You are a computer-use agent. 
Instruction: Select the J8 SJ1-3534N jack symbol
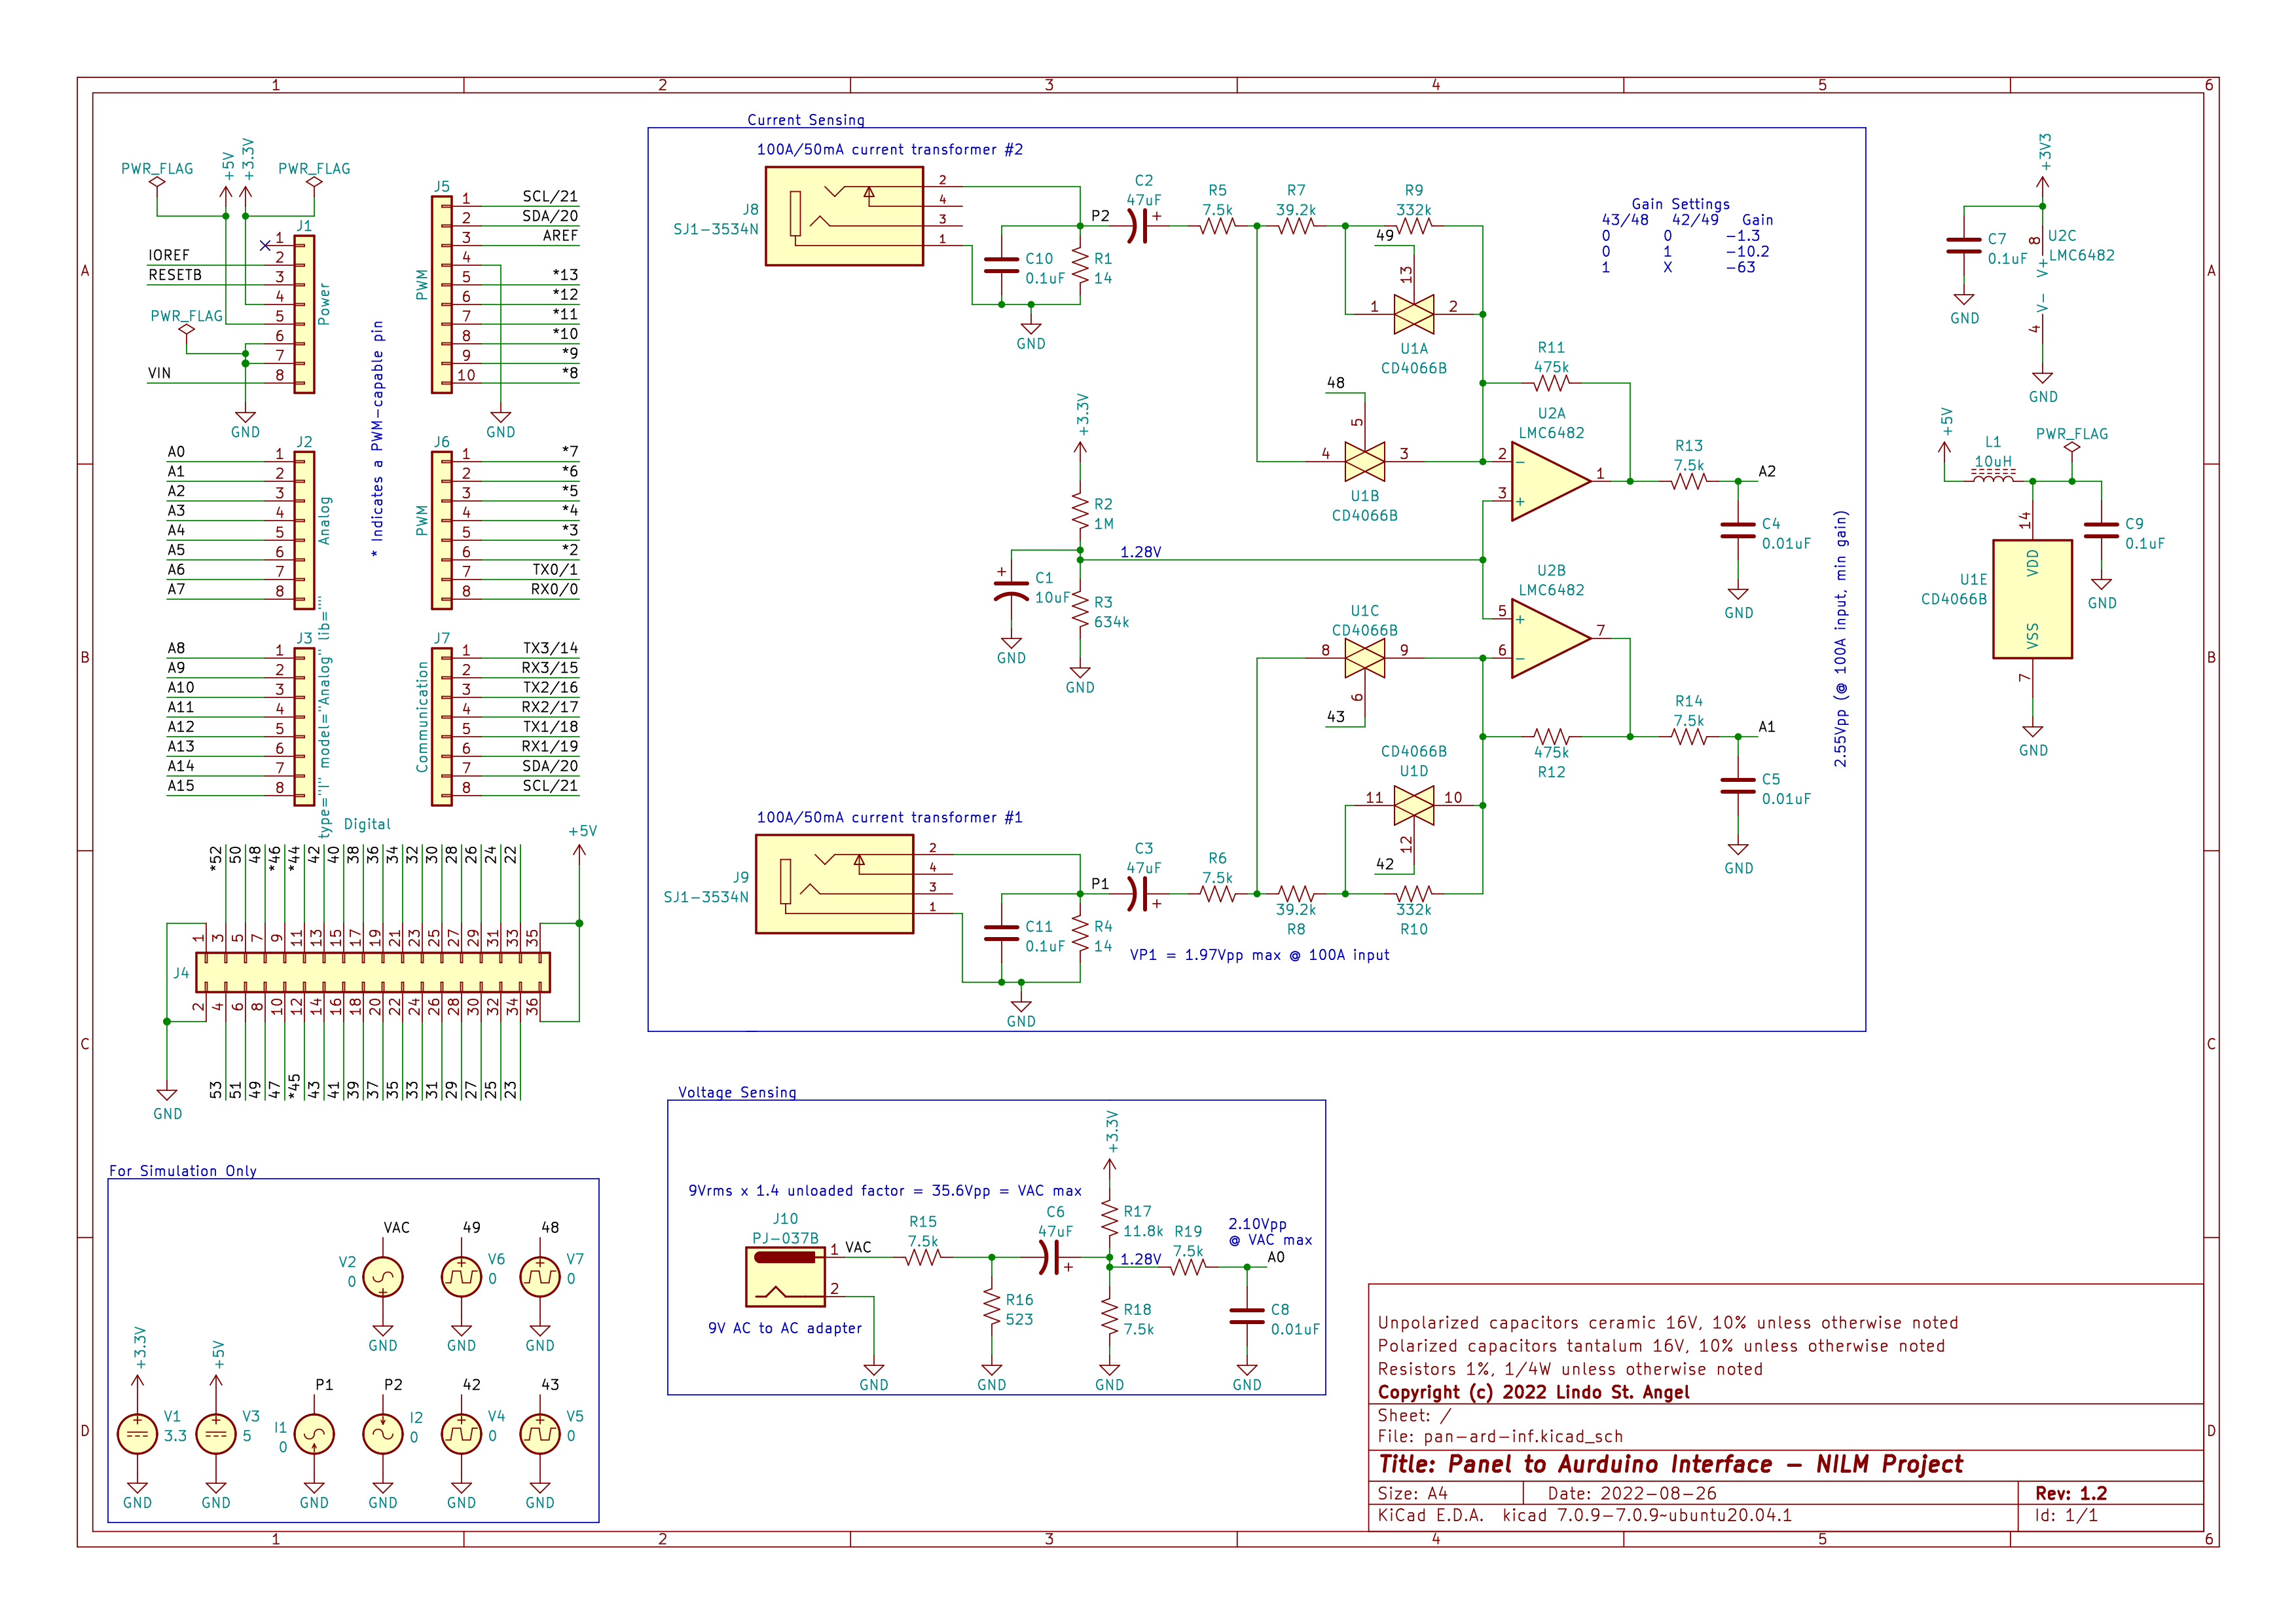click(844, 216)
